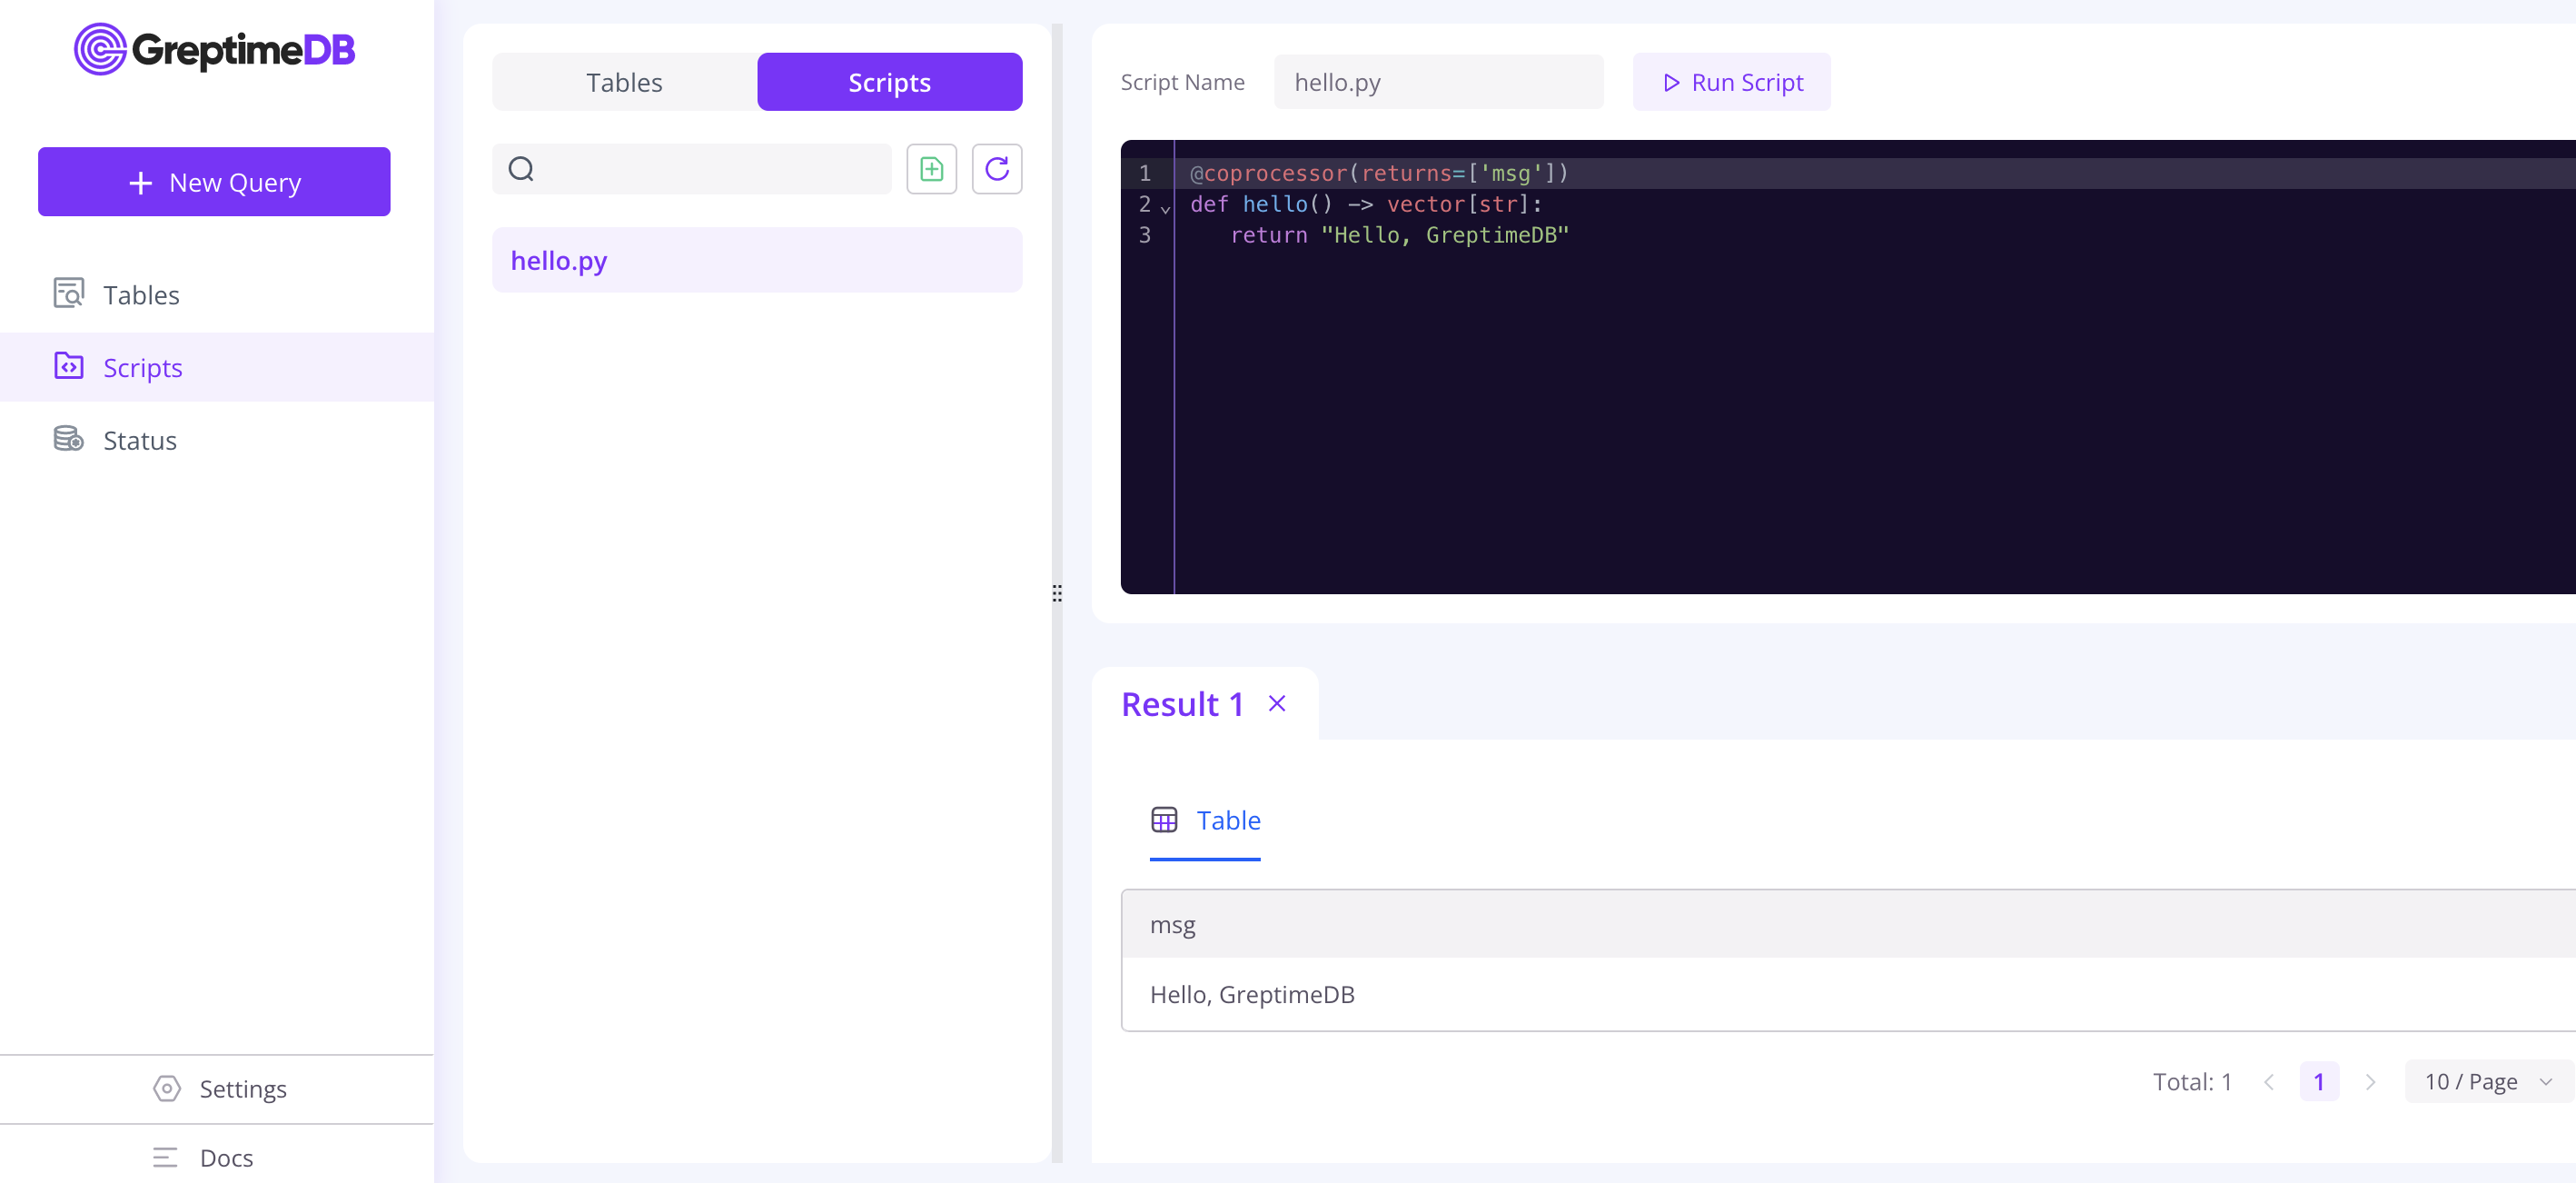Refresh the scripts list
2576x1183 pixels.
[x=996, y=169]
